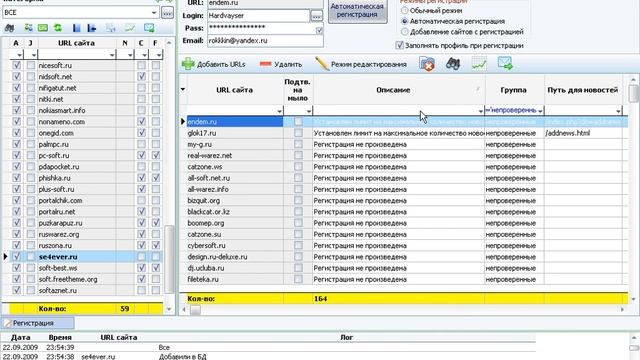Click the right table vertical scrollbar thumb
Screen dimensions: 640x360
click(633, 93)
